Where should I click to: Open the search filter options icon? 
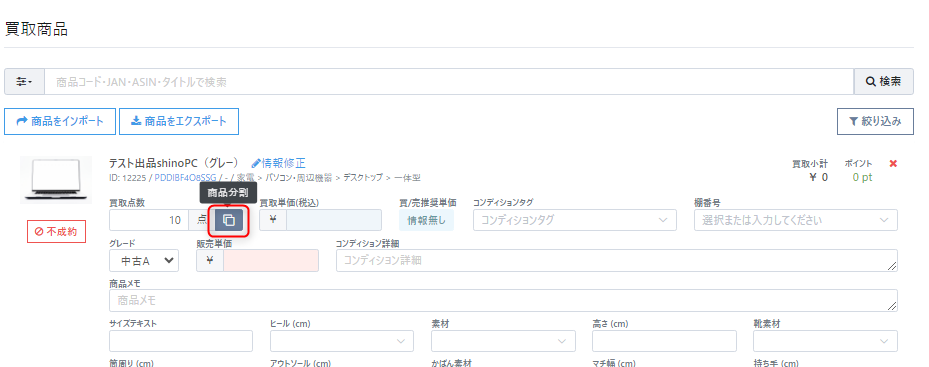(24, 82)
